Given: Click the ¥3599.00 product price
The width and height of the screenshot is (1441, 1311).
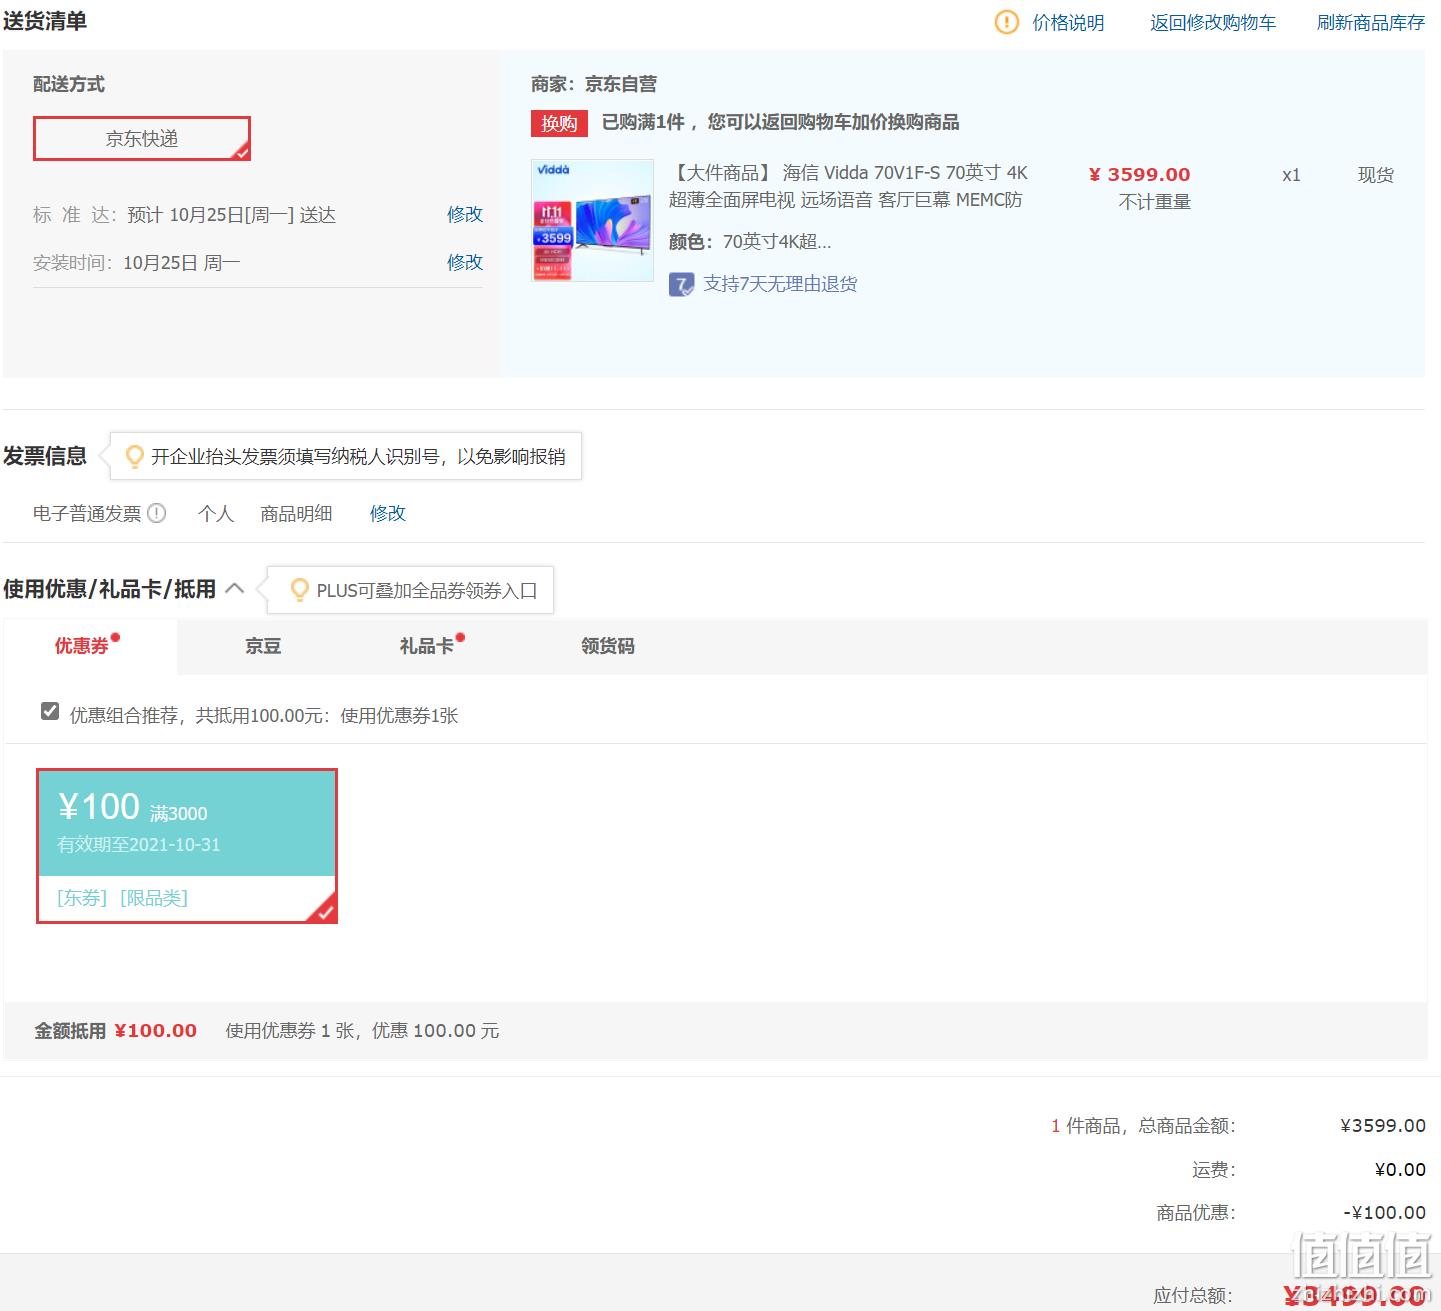Looking at the screenshot, I should click(x=1139, y=175).
